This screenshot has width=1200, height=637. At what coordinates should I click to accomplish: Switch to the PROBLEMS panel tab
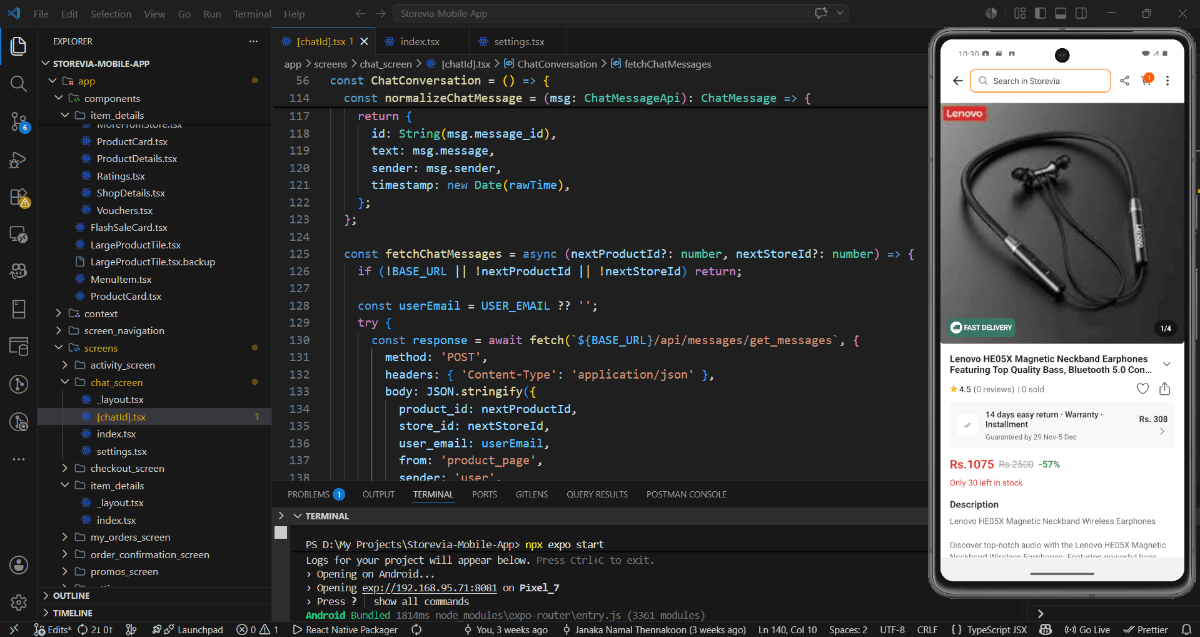pos(315,494)
